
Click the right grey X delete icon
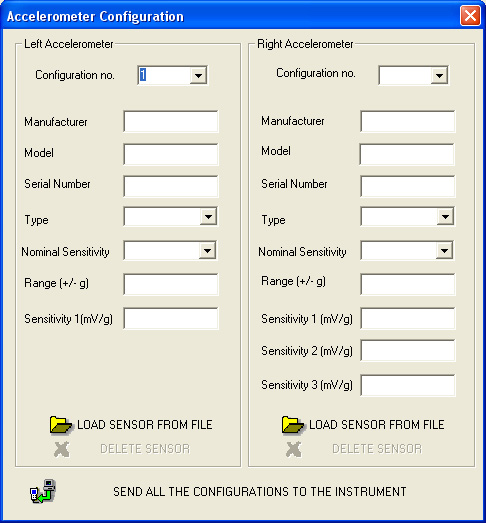coord(294,449)
